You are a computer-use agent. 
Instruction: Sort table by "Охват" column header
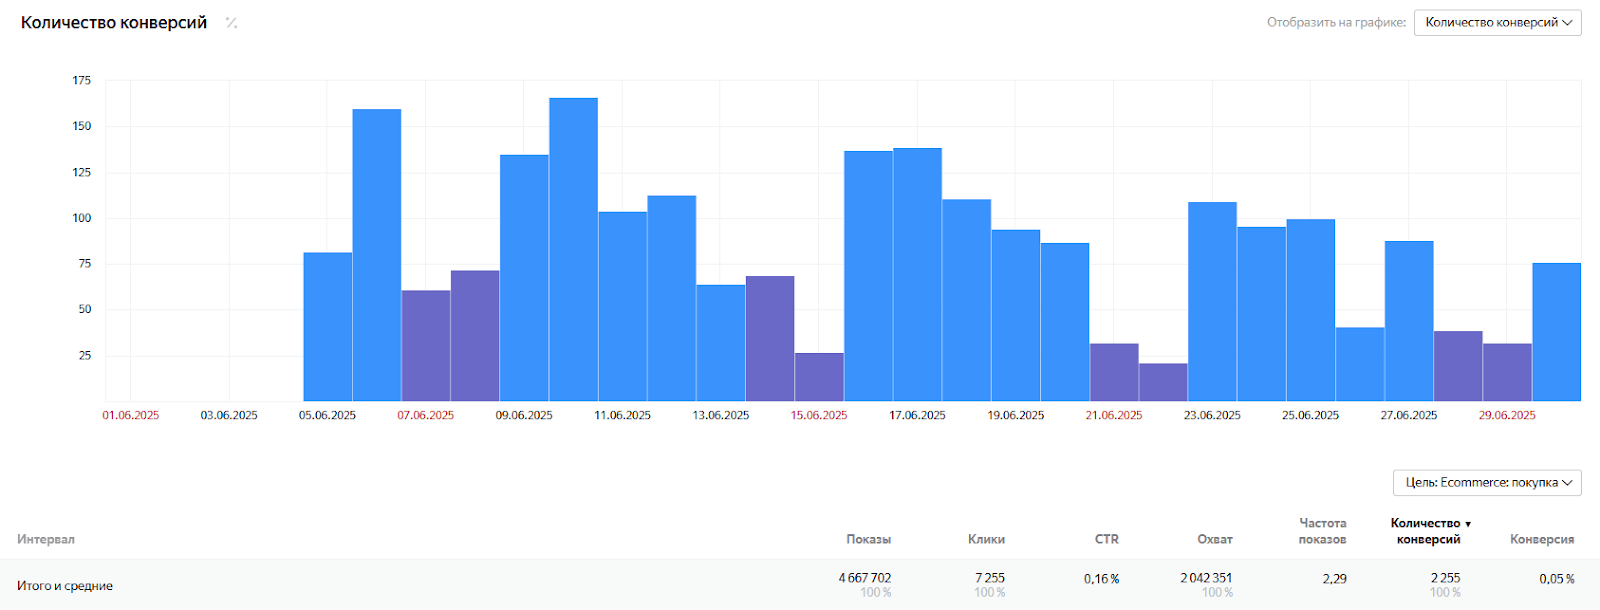[1215, 539]
